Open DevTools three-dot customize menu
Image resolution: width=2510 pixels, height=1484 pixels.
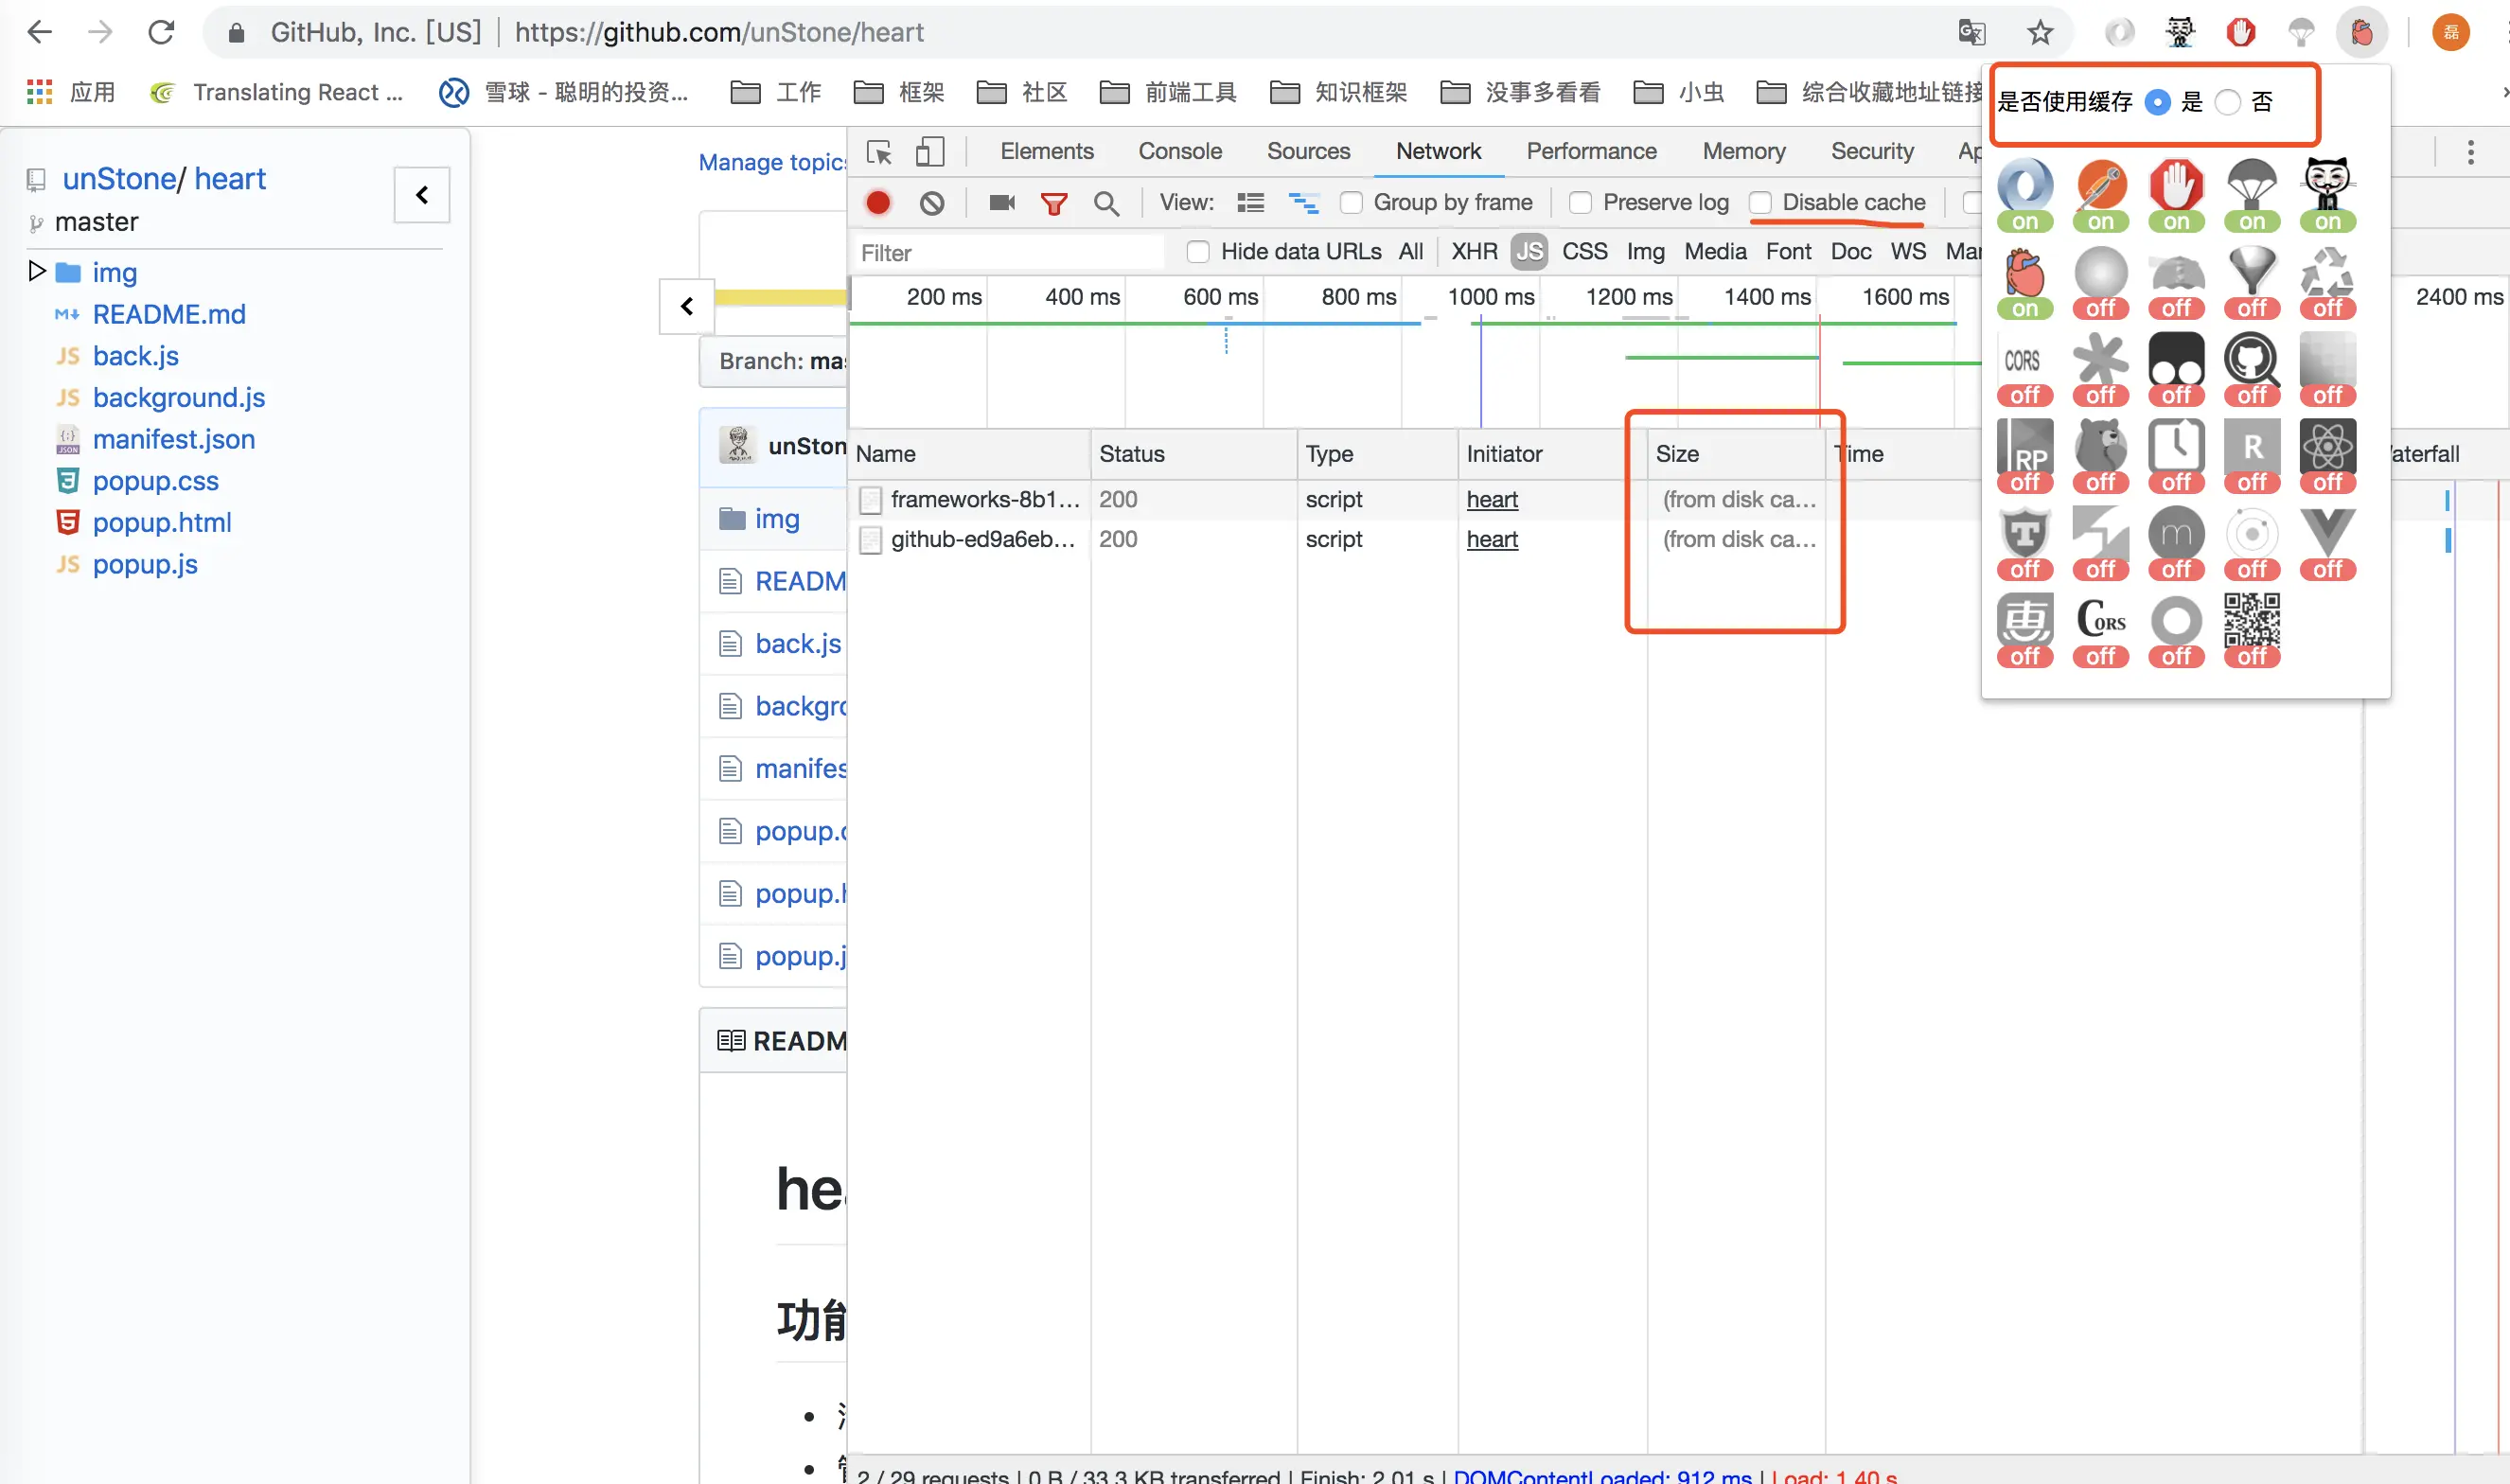2470,152
